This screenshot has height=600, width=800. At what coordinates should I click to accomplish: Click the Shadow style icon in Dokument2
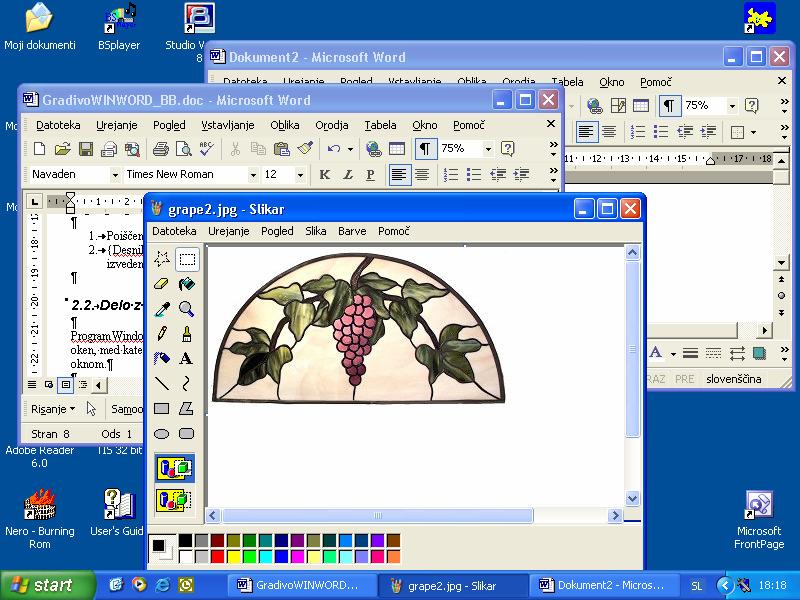759,353
